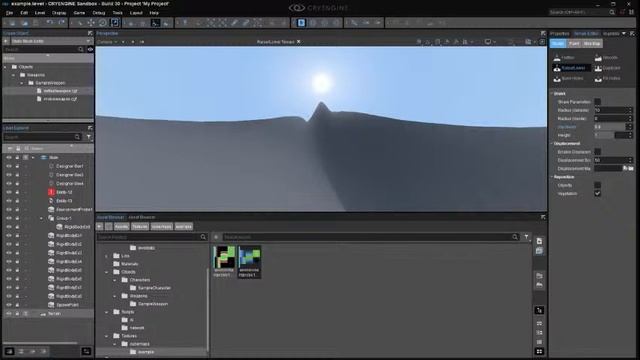Toggle visibility of the Terrain row
The height and width of the screenshot is (360, 640).
[x=9, y=314]
